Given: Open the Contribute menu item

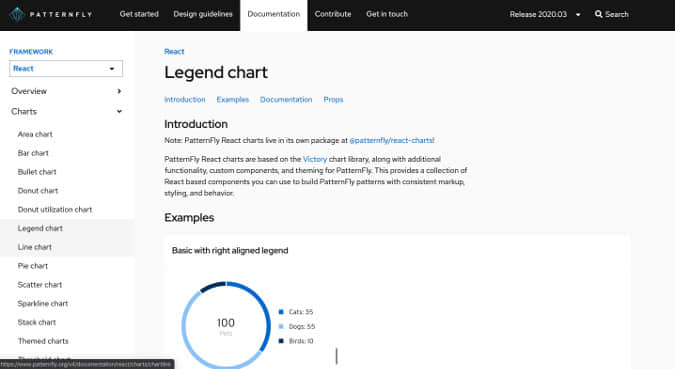Looking at the screenshot, I should tap(333, 14).
